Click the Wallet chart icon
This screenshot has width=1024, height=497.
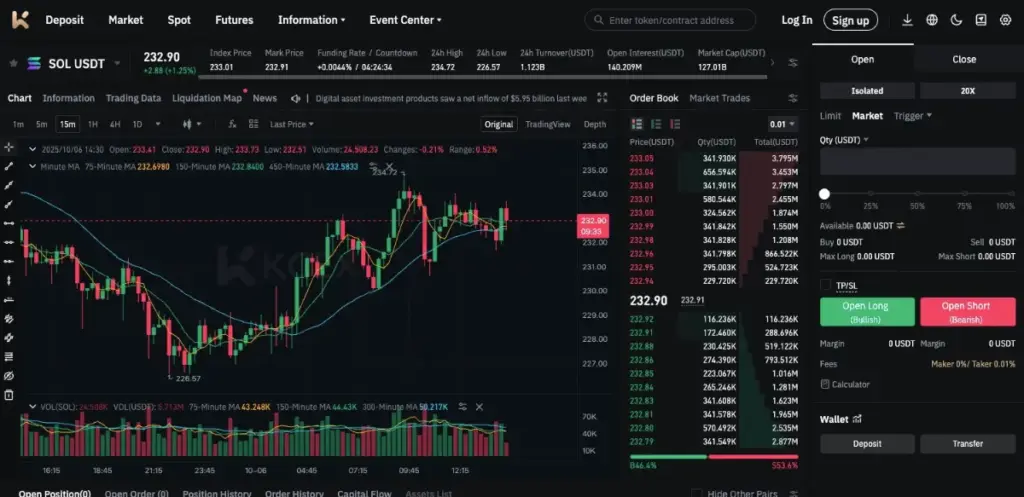tap(857, 419)
